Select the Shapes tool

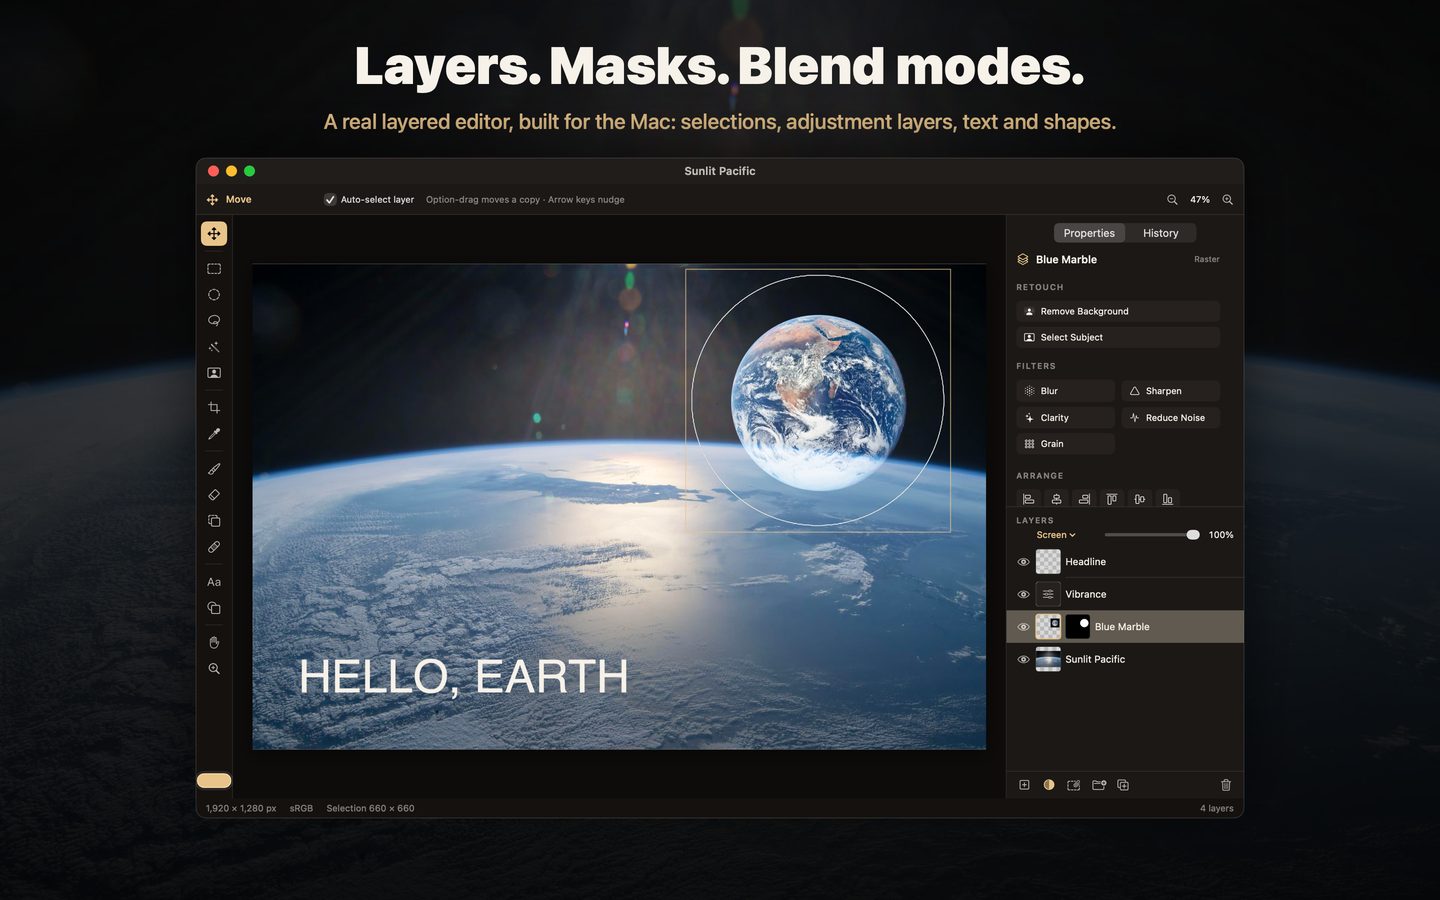[214, 608]
